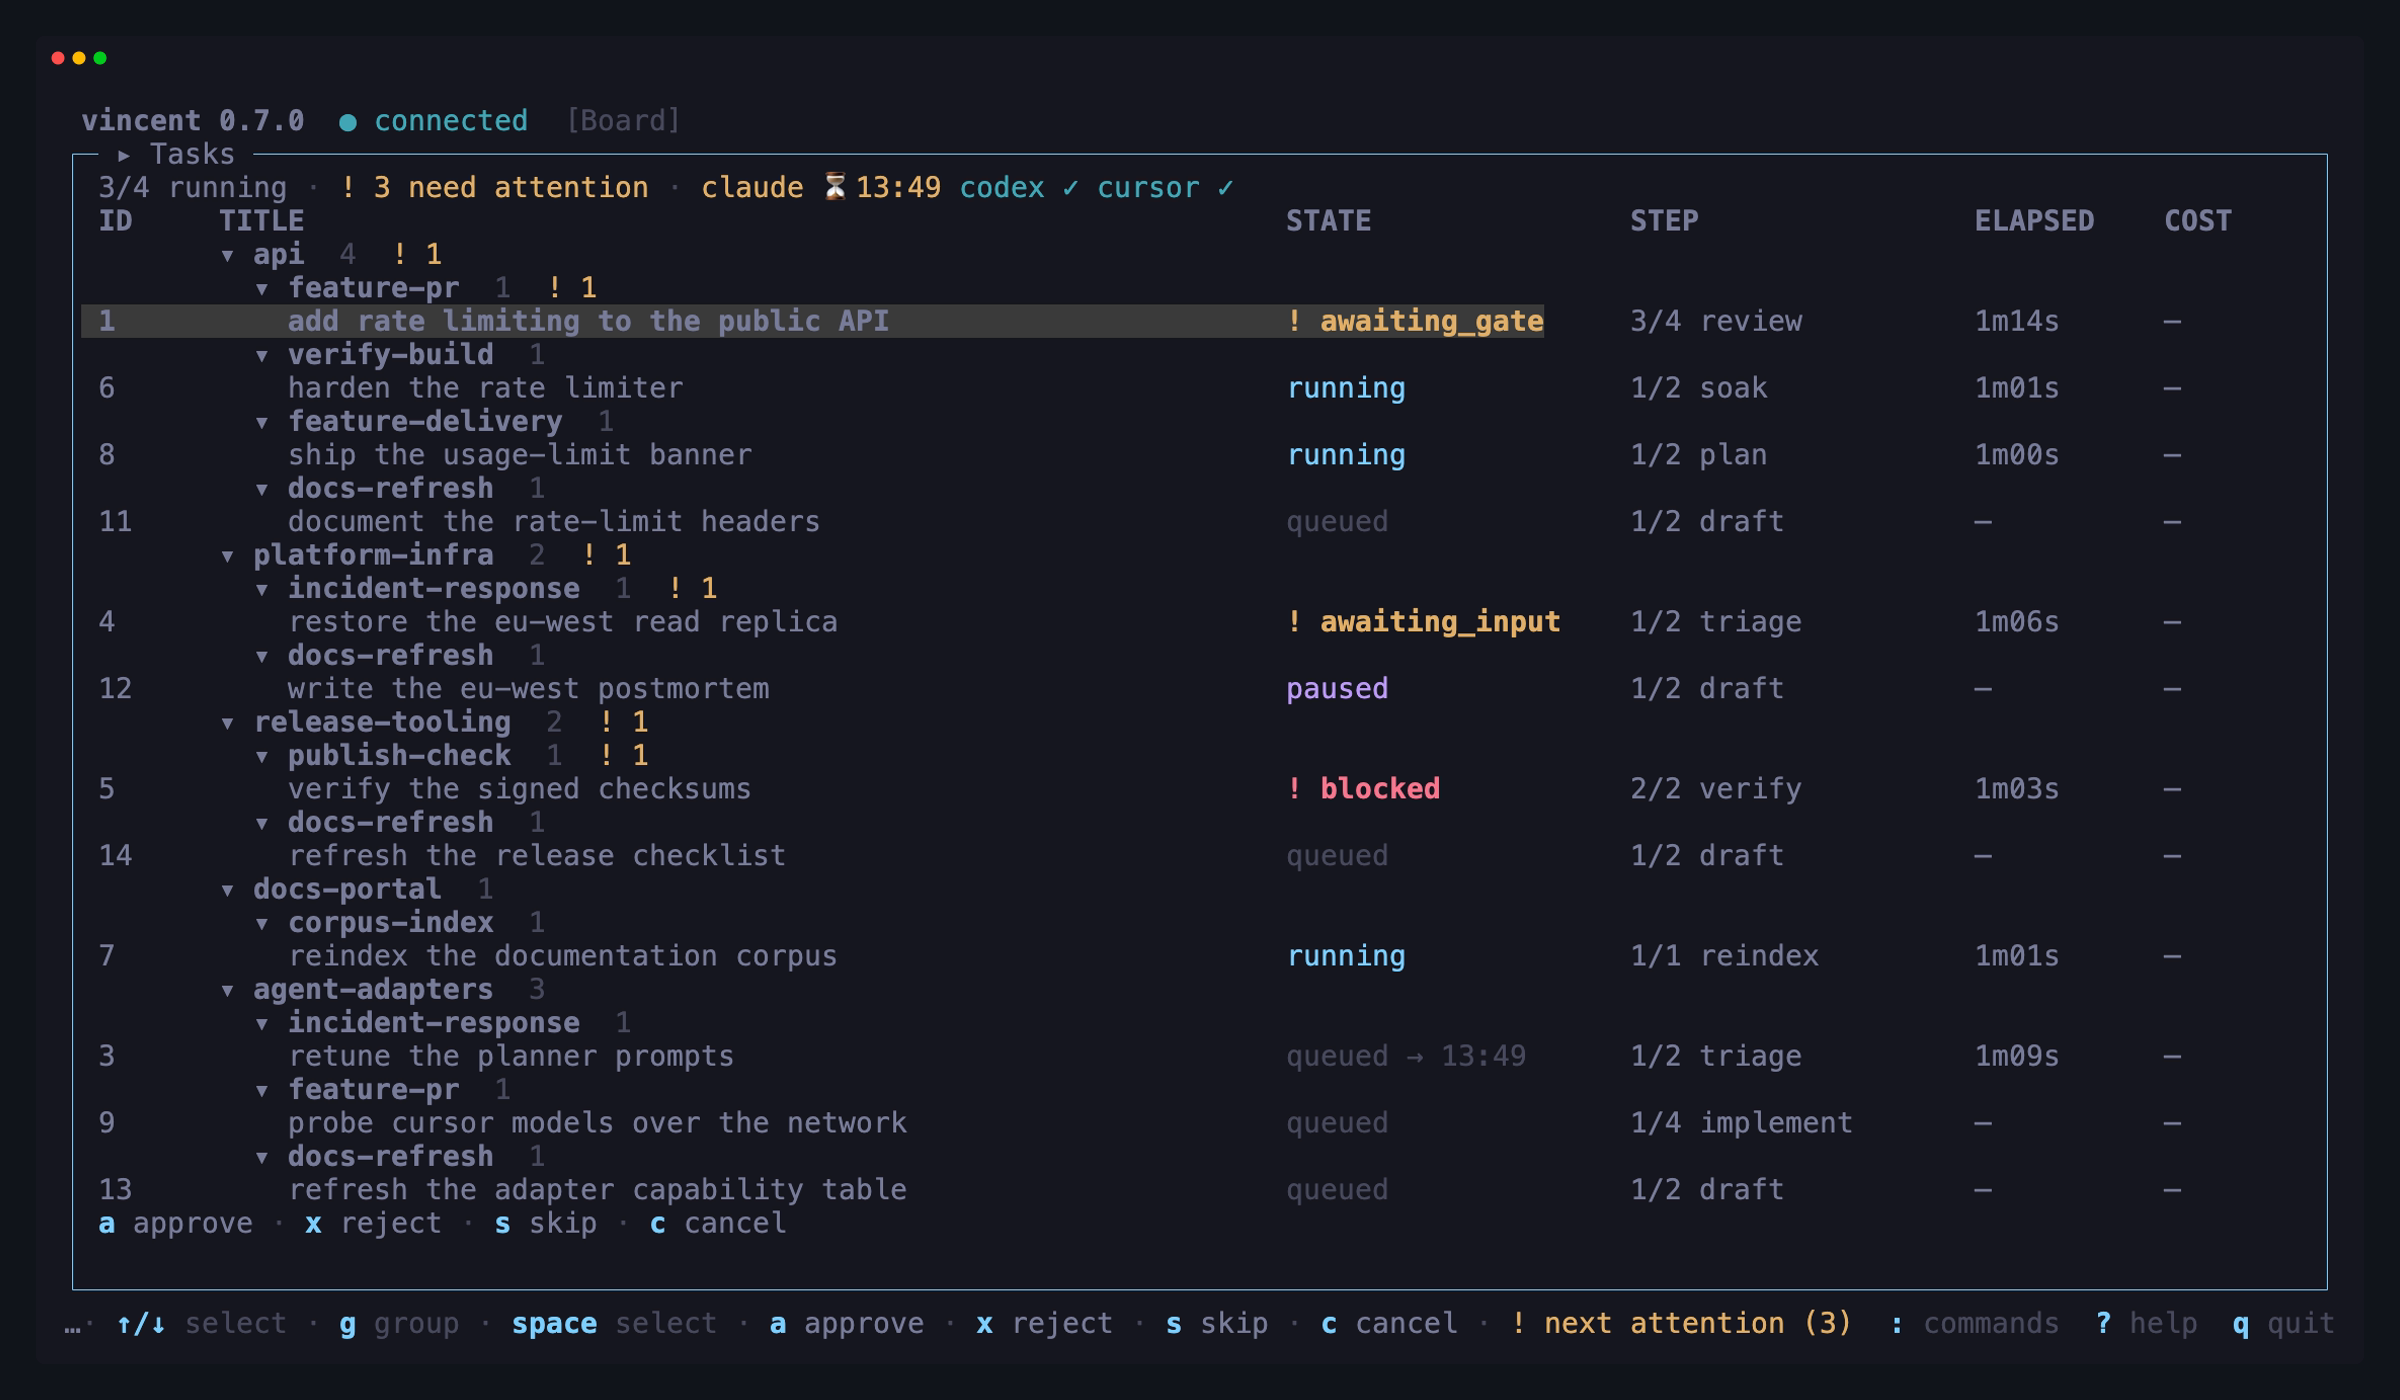This screenshot has height=1400, width=2400.
Task: Select task 'restore the eu-west read replica'
Action: coord(563,622)
